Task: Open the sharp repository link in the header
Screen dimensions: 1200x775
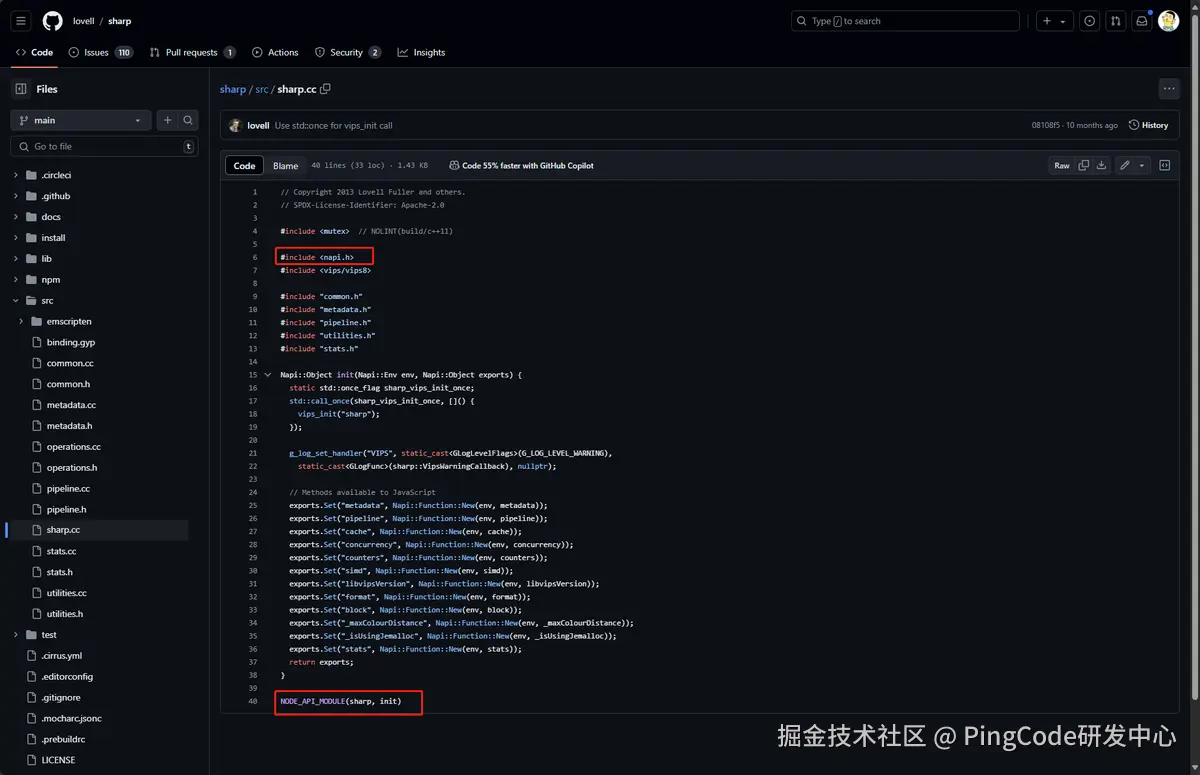Action: pyautogui.click(x=120, y=21)
